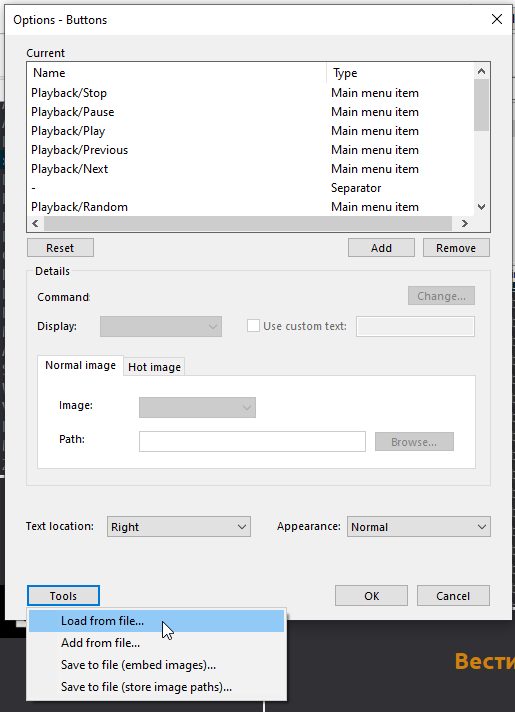The width and height of the screenshot is (515, 712).
Task: Click the list scroll up arrow
Action: pyautogui.click(x=481, y=71)
